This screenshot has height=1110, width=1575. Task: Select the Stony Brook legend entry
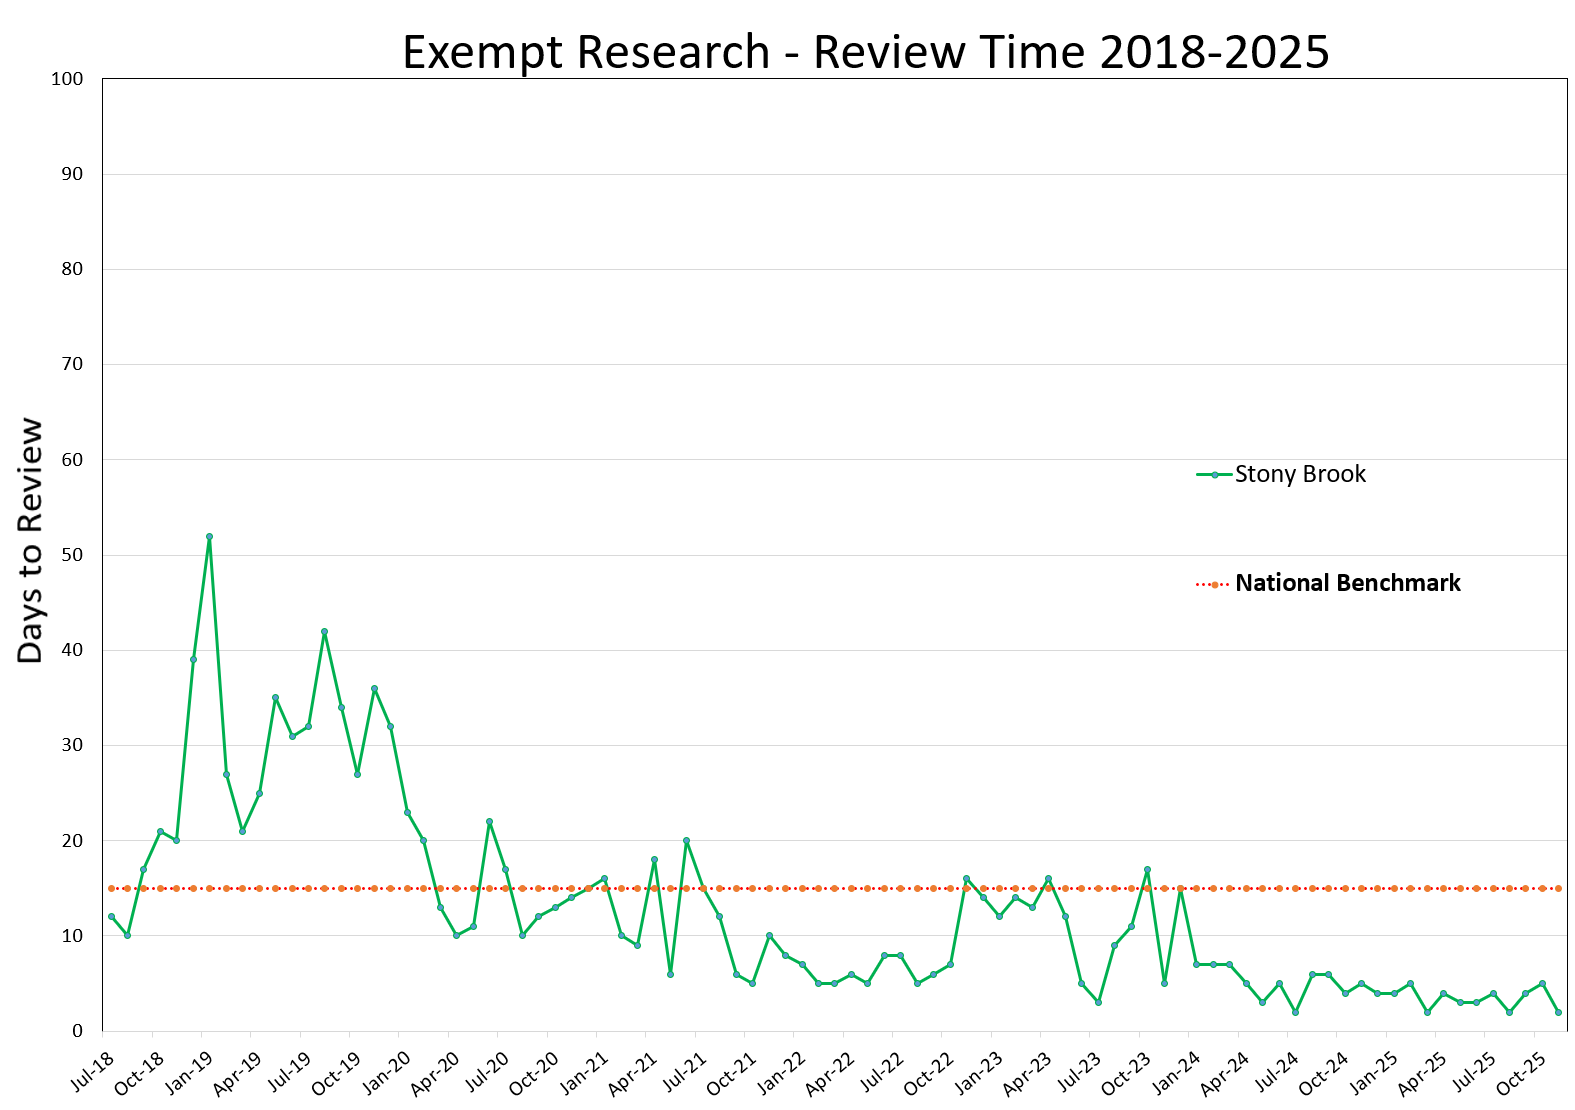pos(1281,474)
